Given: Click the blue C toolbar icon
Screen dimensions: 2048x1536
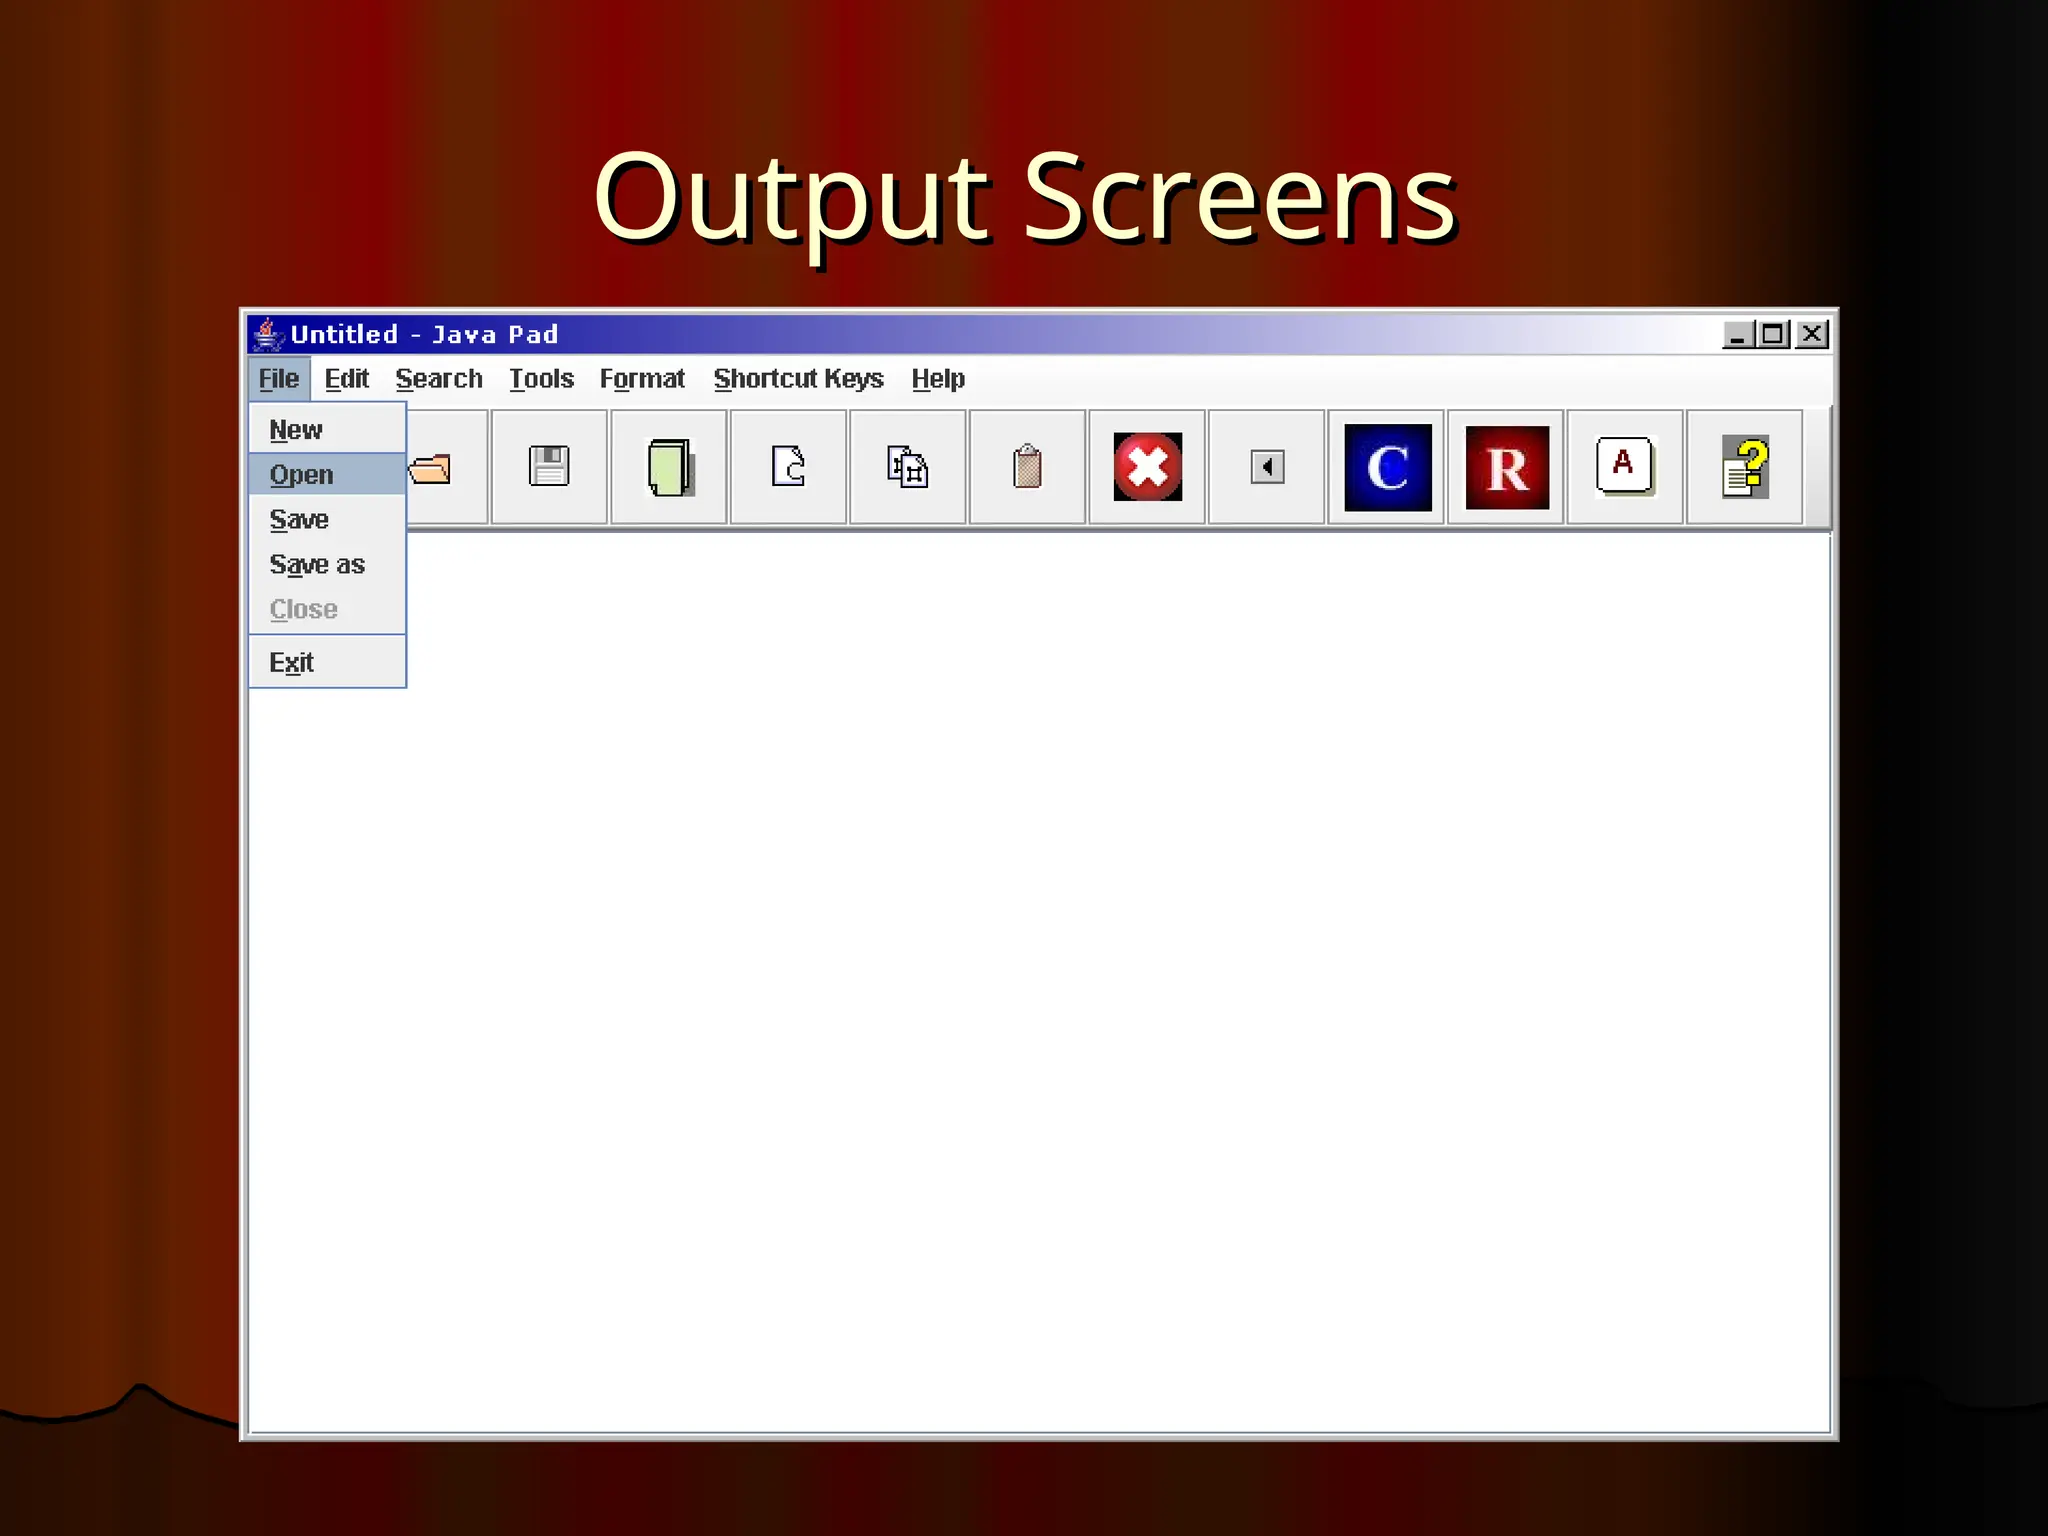Looking at the screenshot, I should [x=1387, y=467].
